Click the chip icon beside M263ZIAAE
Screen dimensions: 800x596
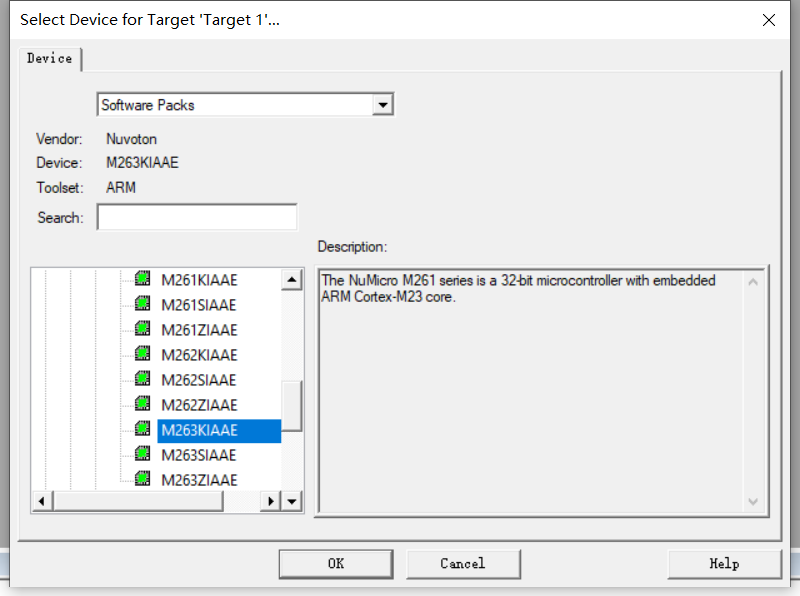coord(142,479)
